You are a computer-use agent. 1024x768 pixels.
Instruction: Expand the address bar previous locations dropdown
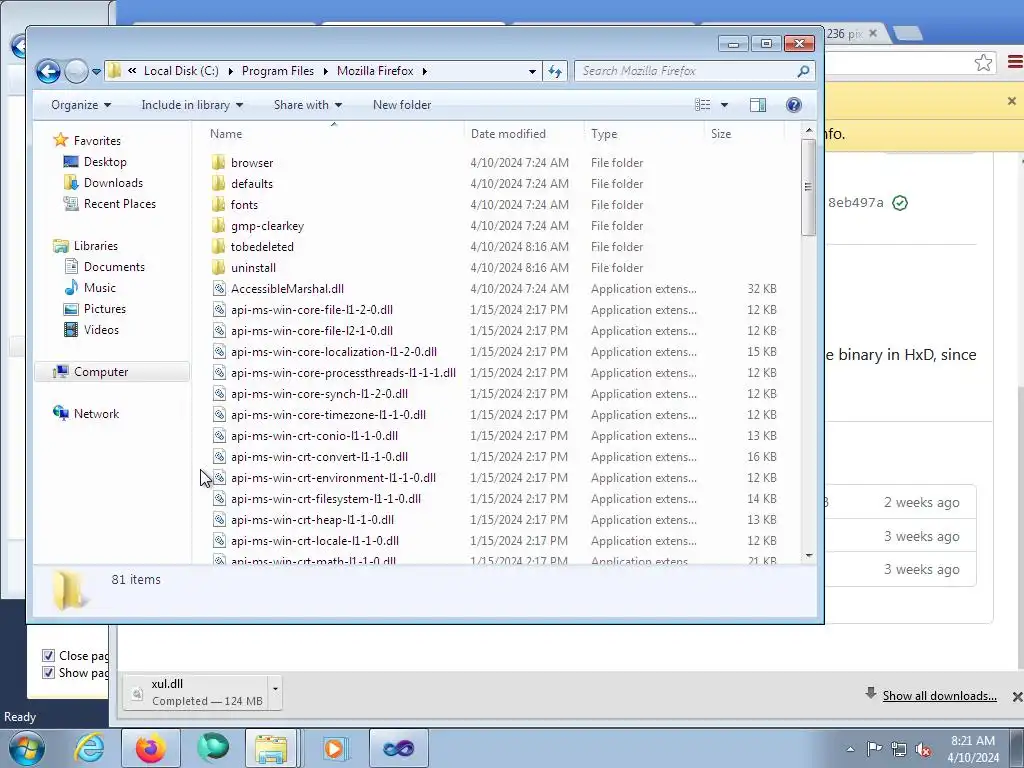pos(532,71)
